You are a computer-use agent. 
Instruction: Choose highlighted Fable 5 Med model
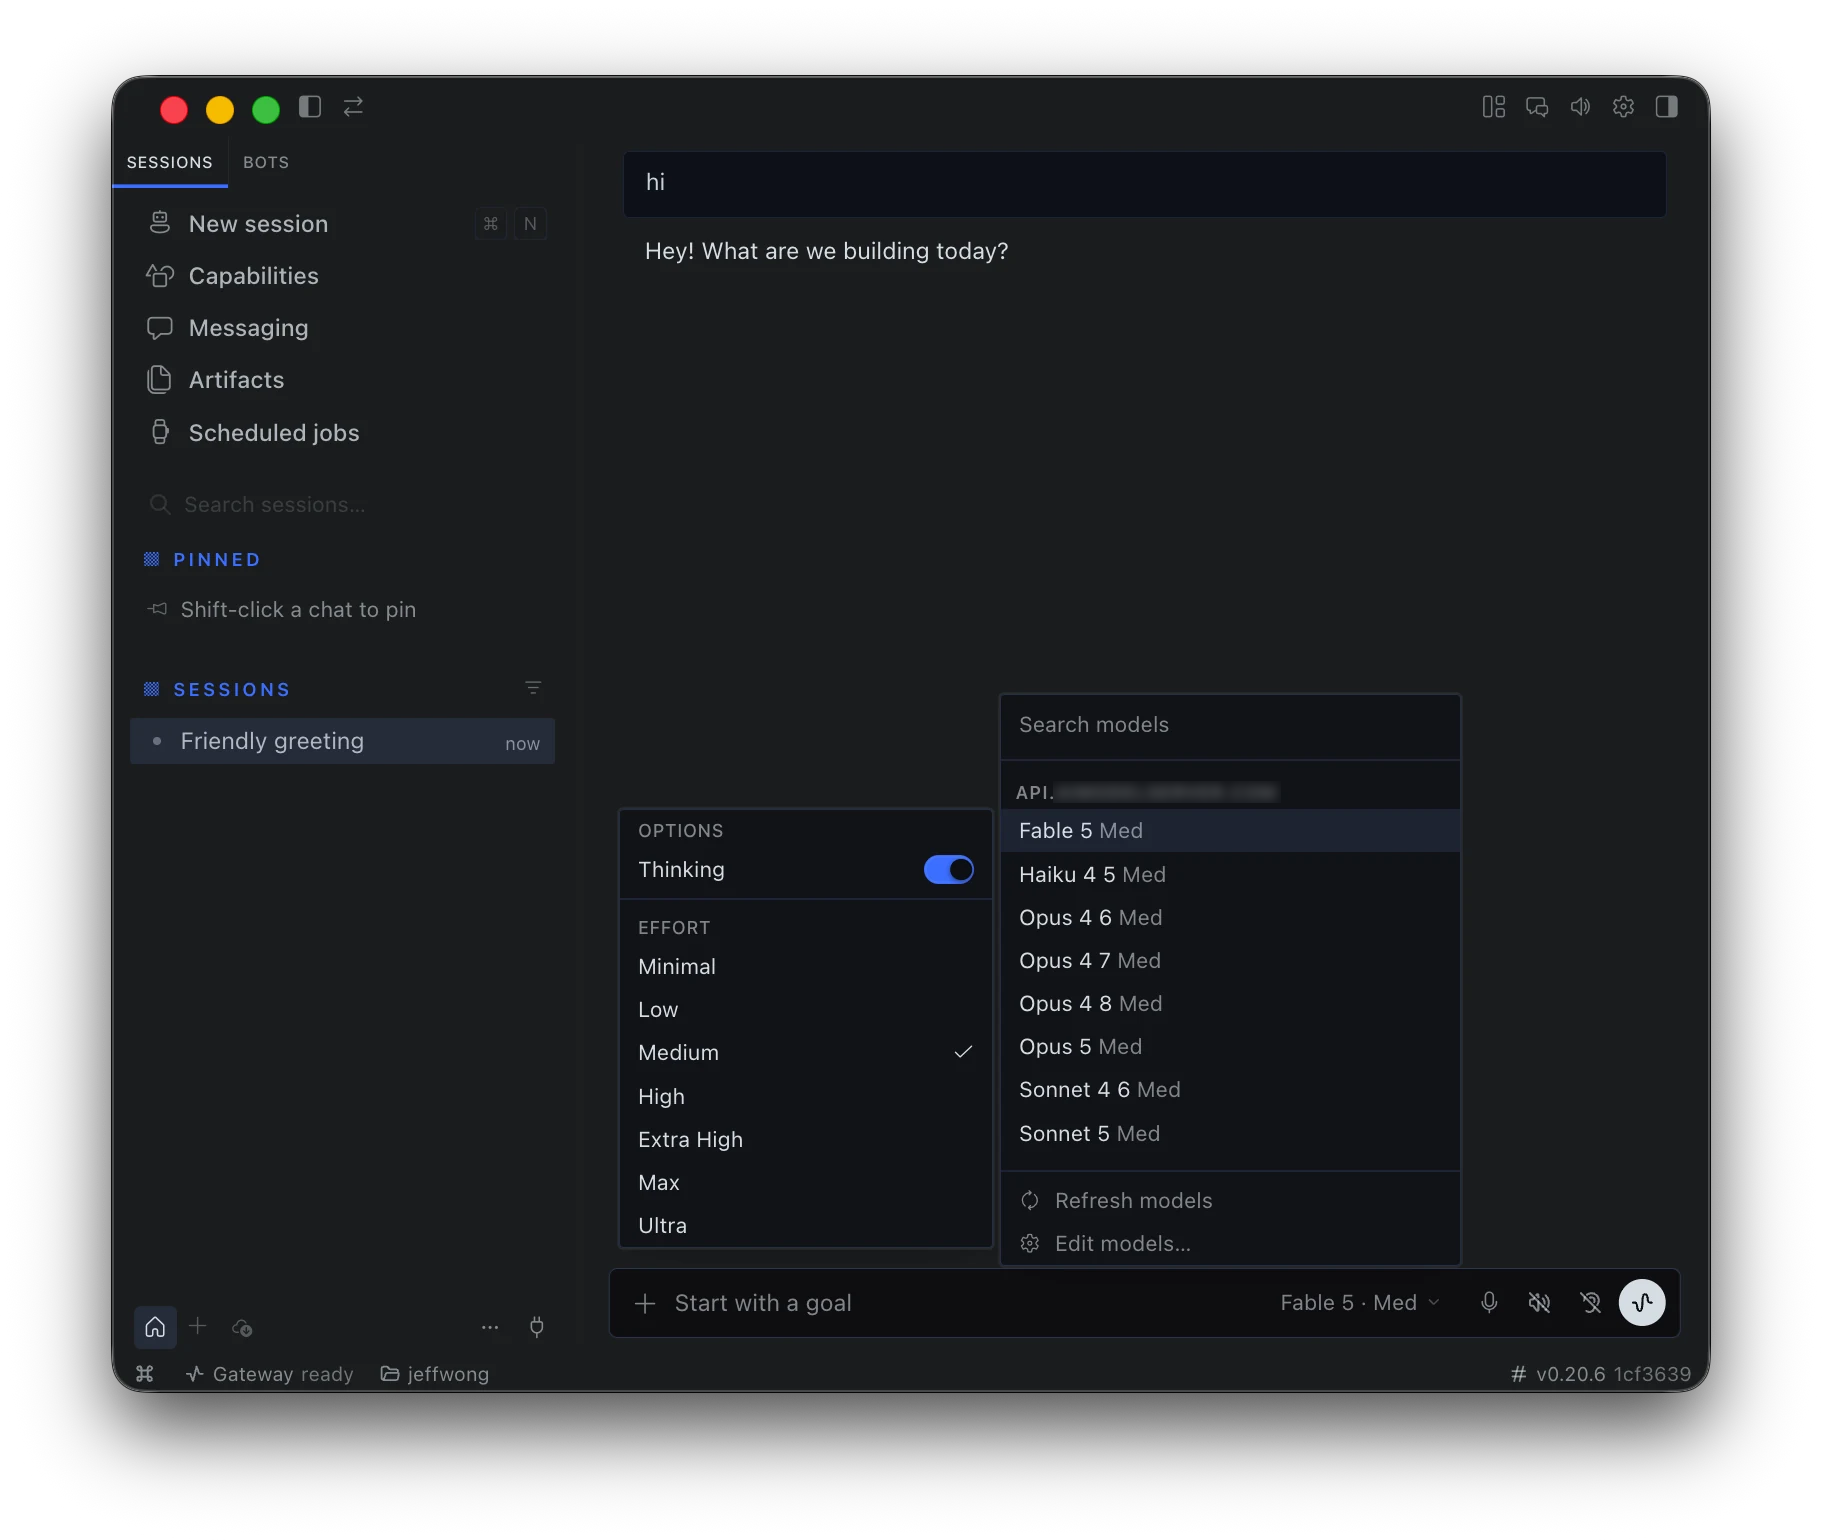click(1230, 831)
